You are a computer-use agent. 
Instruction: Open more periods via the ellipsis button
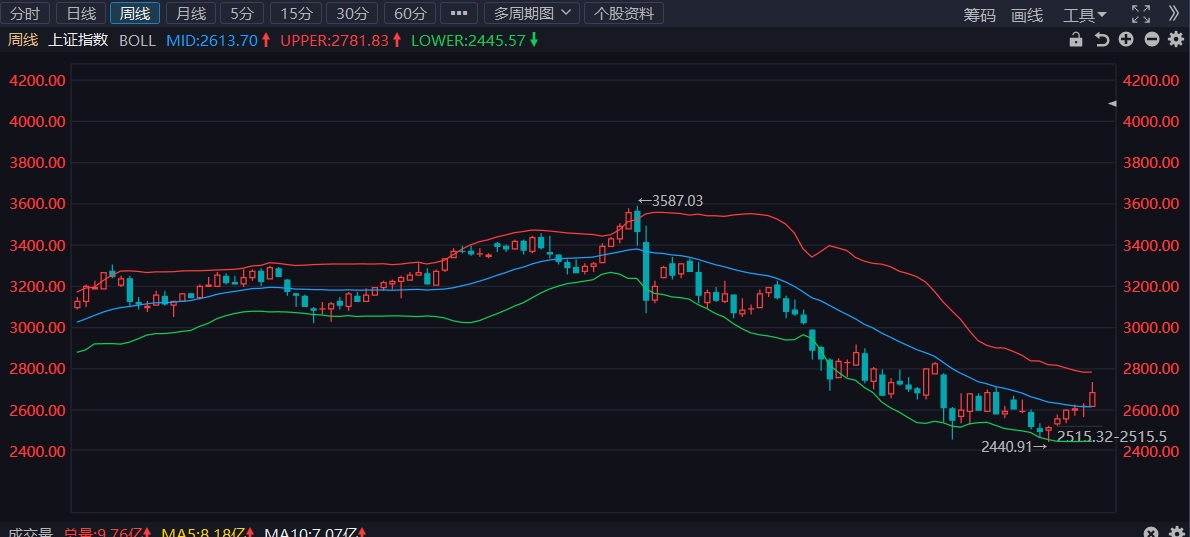[x=458, y=13]
